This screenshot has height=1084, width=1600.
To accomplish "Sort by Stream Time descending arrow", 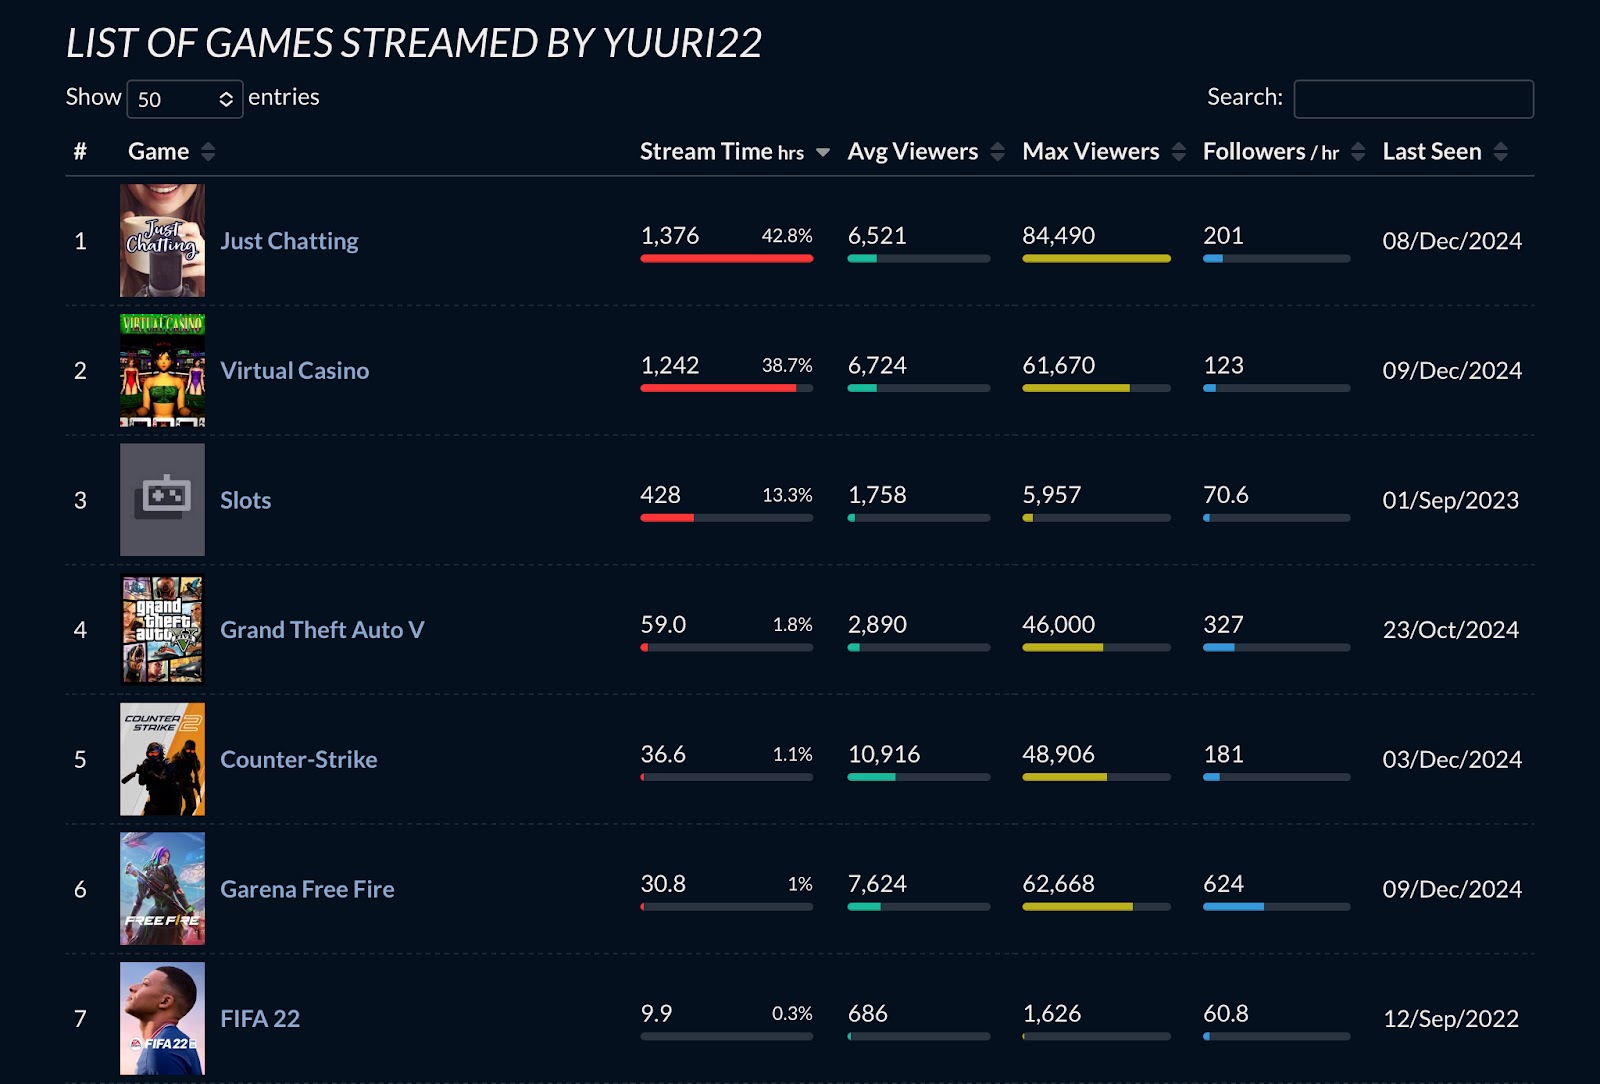I will click(823, 152).
